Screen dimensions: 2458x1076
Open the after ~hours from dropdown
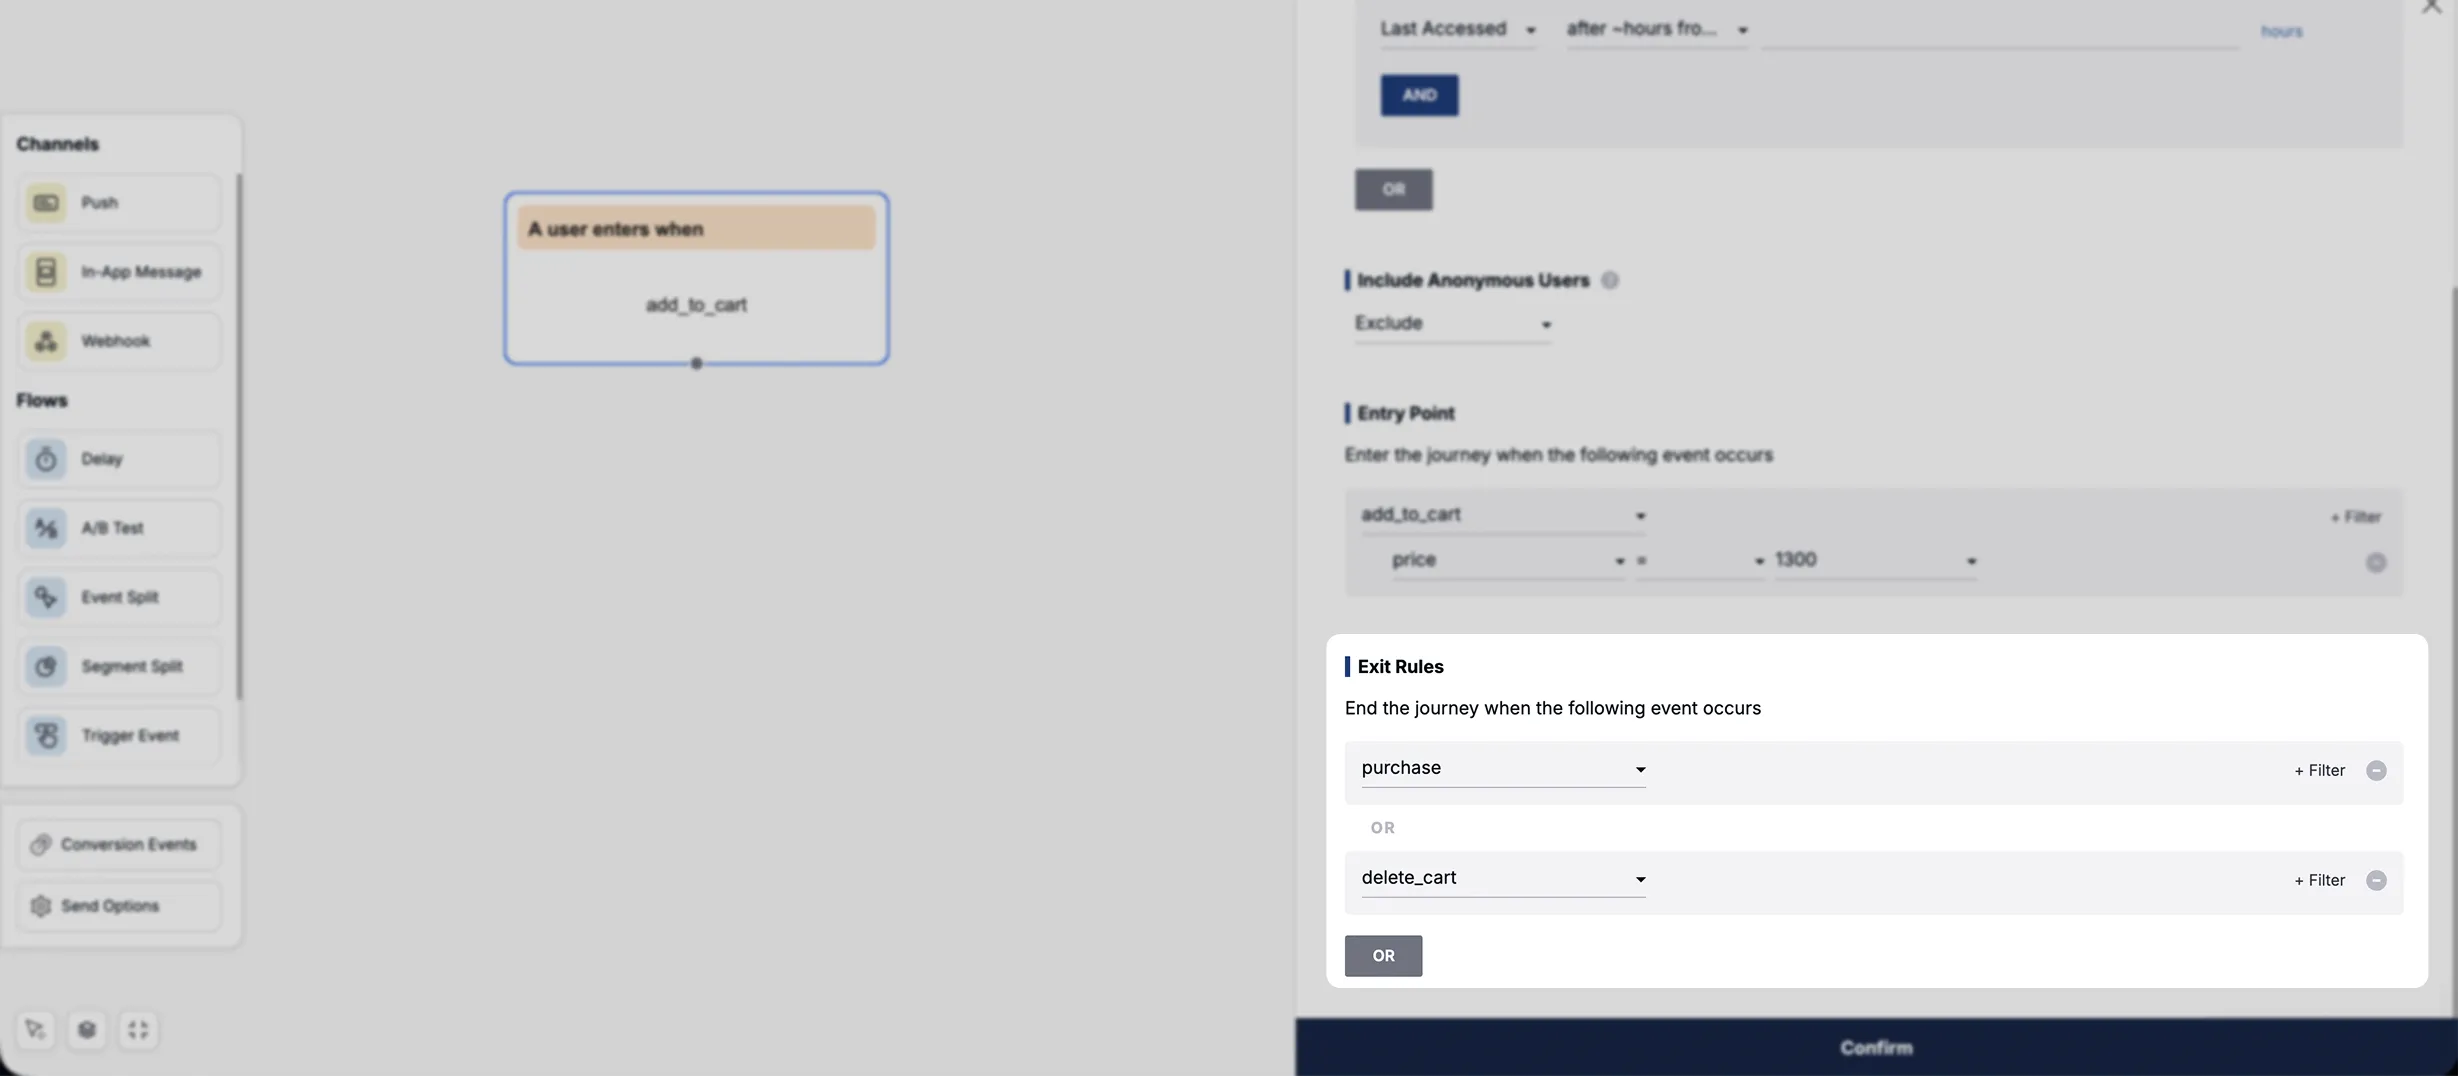pyautogui.click(x=1657, y=29)
